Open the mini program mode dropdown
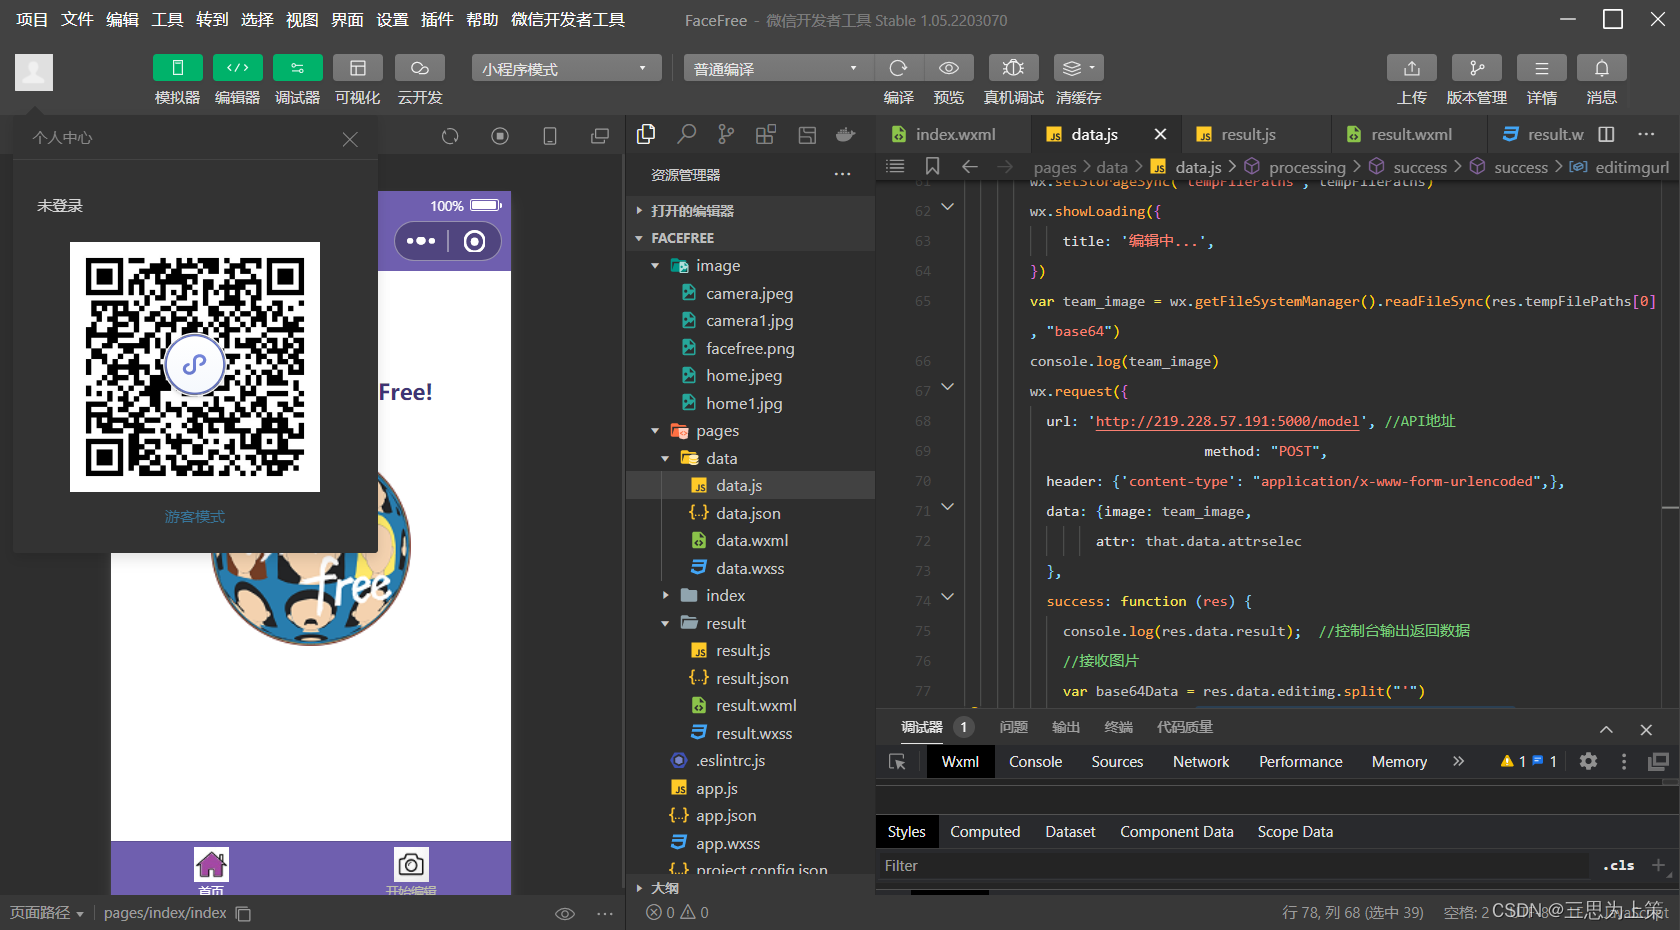This screenshot has height=930, width=1680. 566,68
